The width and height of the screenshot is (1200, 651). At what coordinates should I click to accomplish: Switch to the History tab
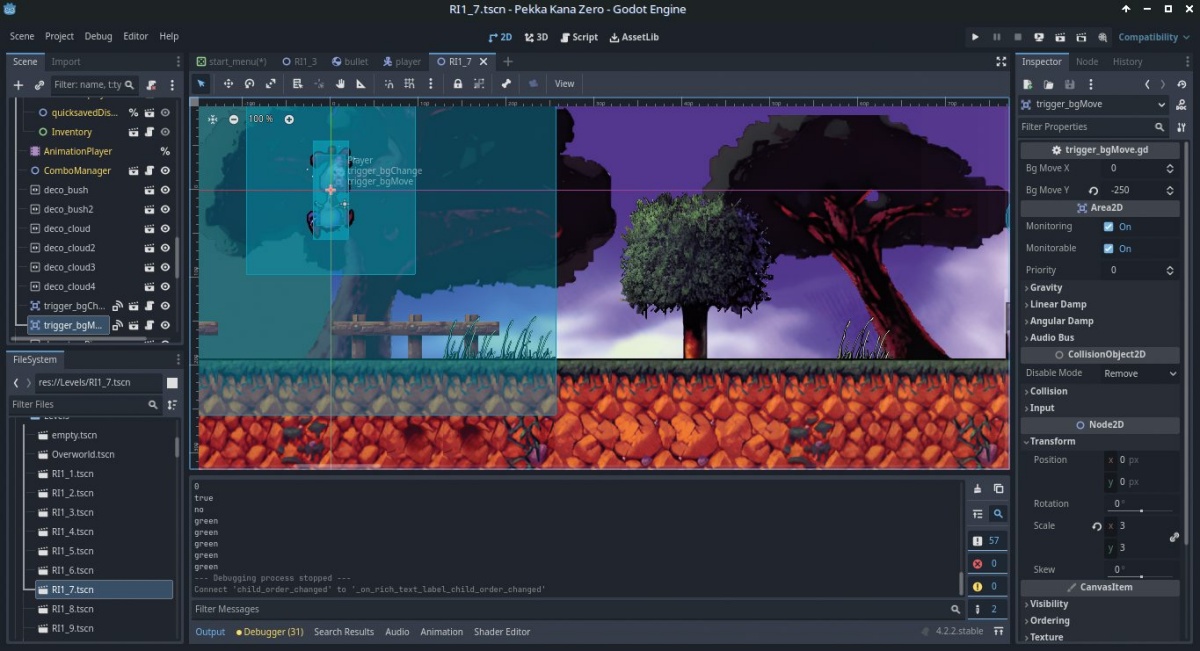(x=1127, y=62)
